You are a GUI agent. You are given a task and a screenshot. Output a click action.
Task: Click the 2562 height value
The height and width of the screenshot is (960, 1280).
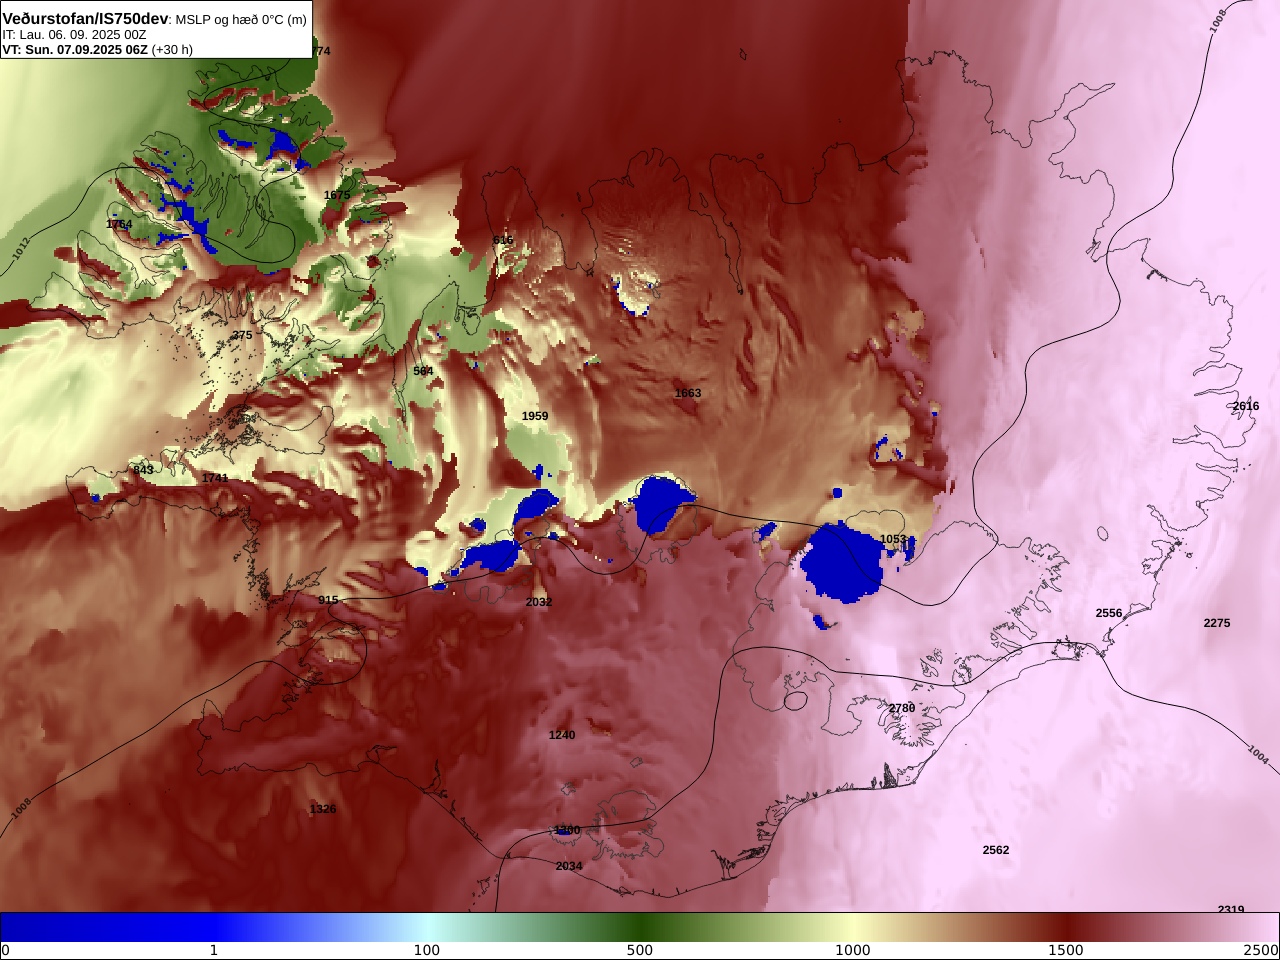point(996,850)
